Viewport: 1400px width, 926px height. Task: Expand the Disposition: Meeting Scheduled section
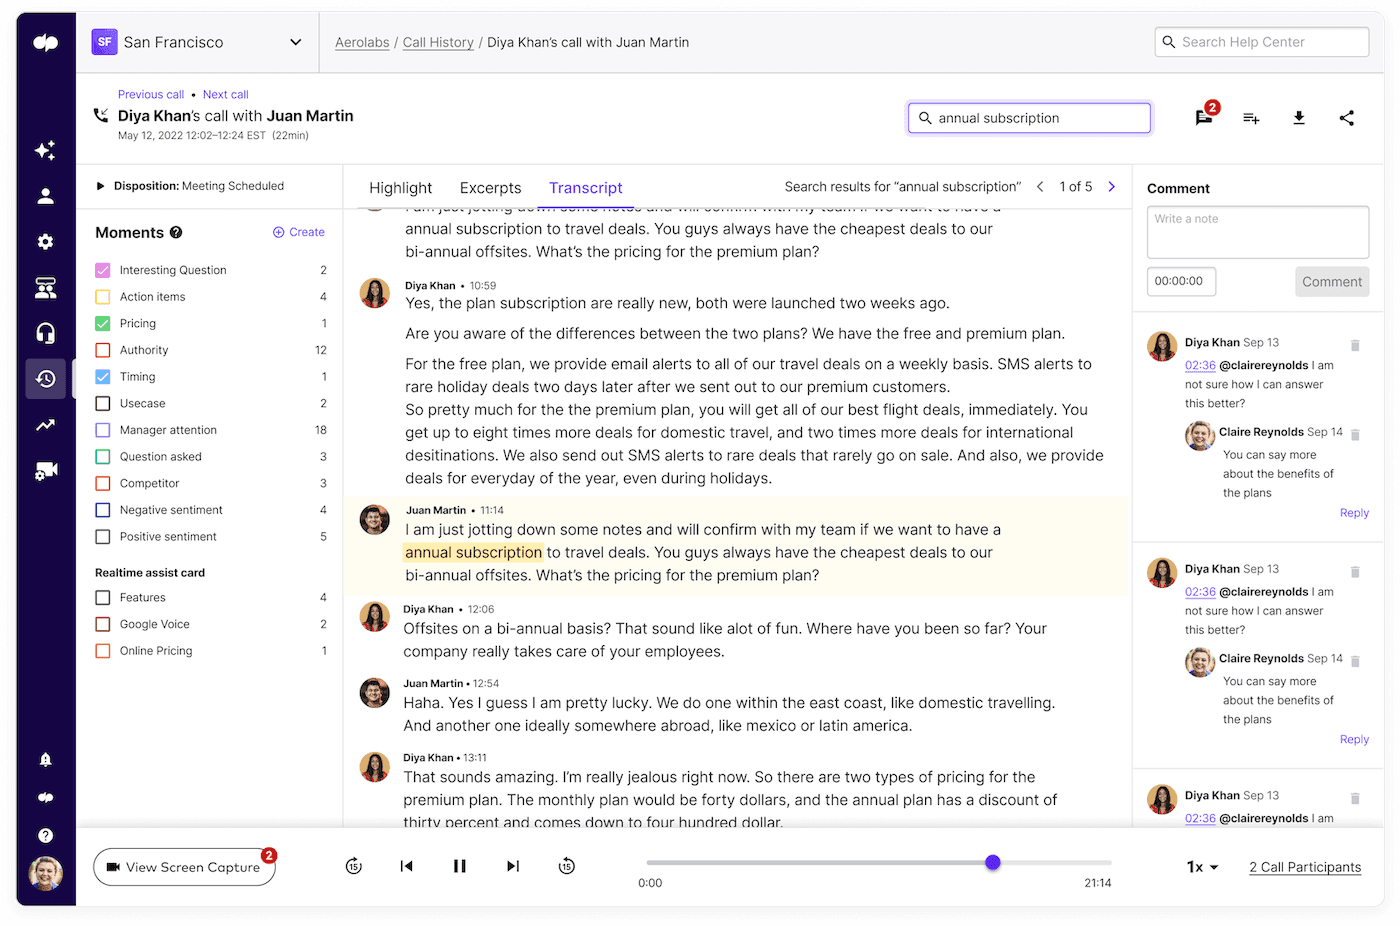tap(100, 185)
